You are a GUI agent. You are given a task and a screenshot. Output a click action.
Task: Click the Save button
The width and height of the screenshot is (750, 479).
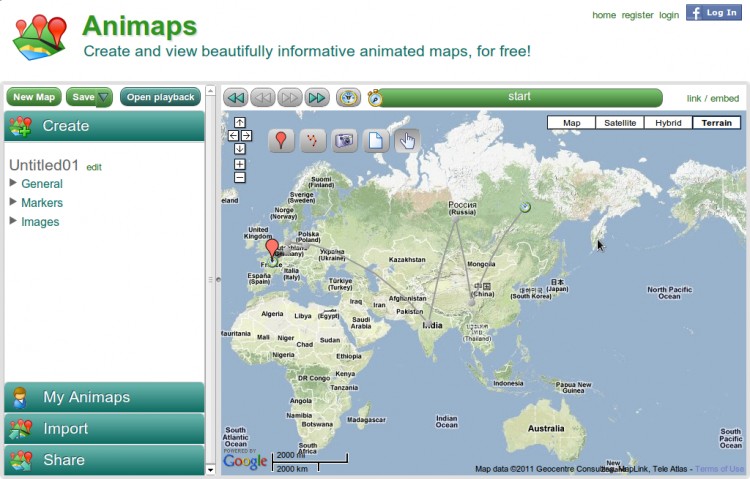coord(83,97)
